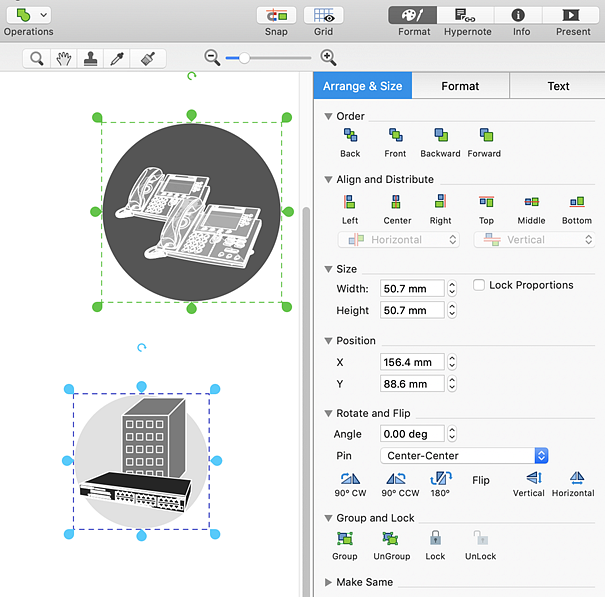605x597 pixels.
Task: Switch to the Text tab
Action: [558, 86]
